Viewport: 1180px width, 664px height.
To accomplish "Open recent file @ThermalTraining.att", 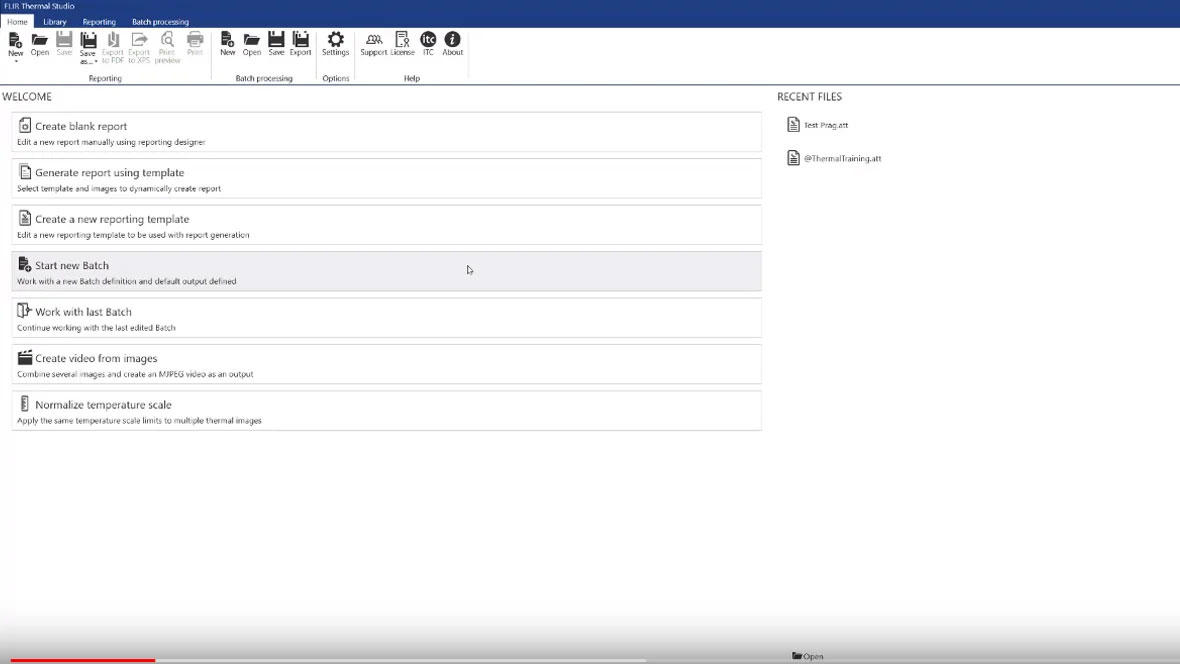I will click(841, 158).
